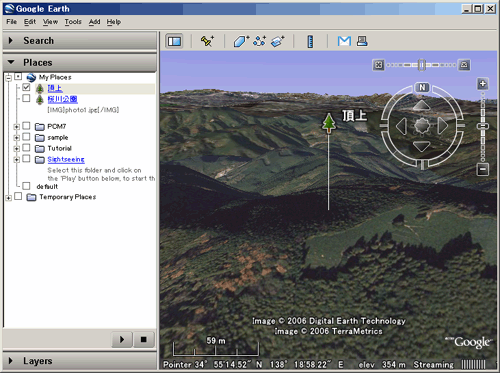Expand the Tutorial folder
The image size is (500, 373).
tap(17, 149)
